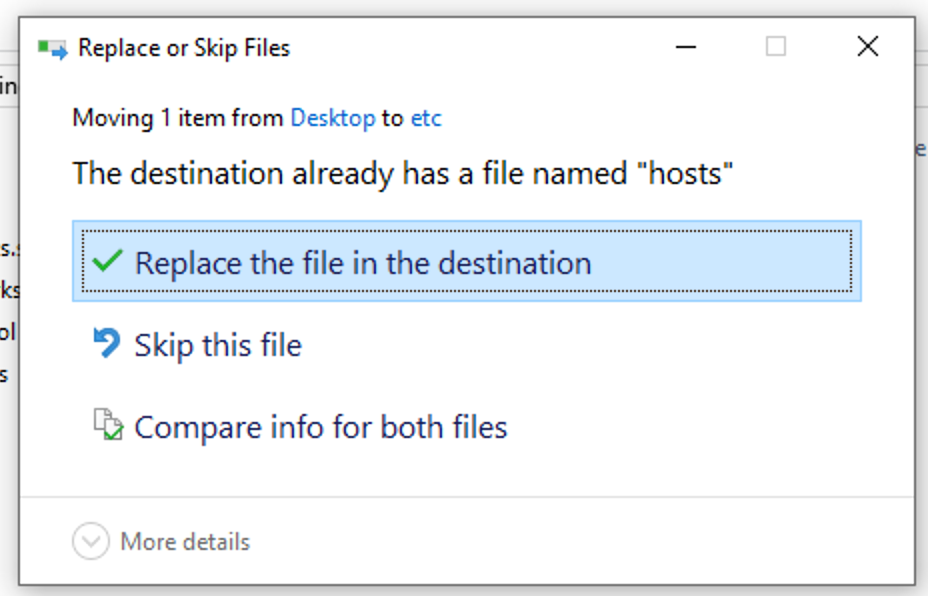Show more details via the text label
The height and width of the screenshot is (596, 928).
[x=185, y=542]
